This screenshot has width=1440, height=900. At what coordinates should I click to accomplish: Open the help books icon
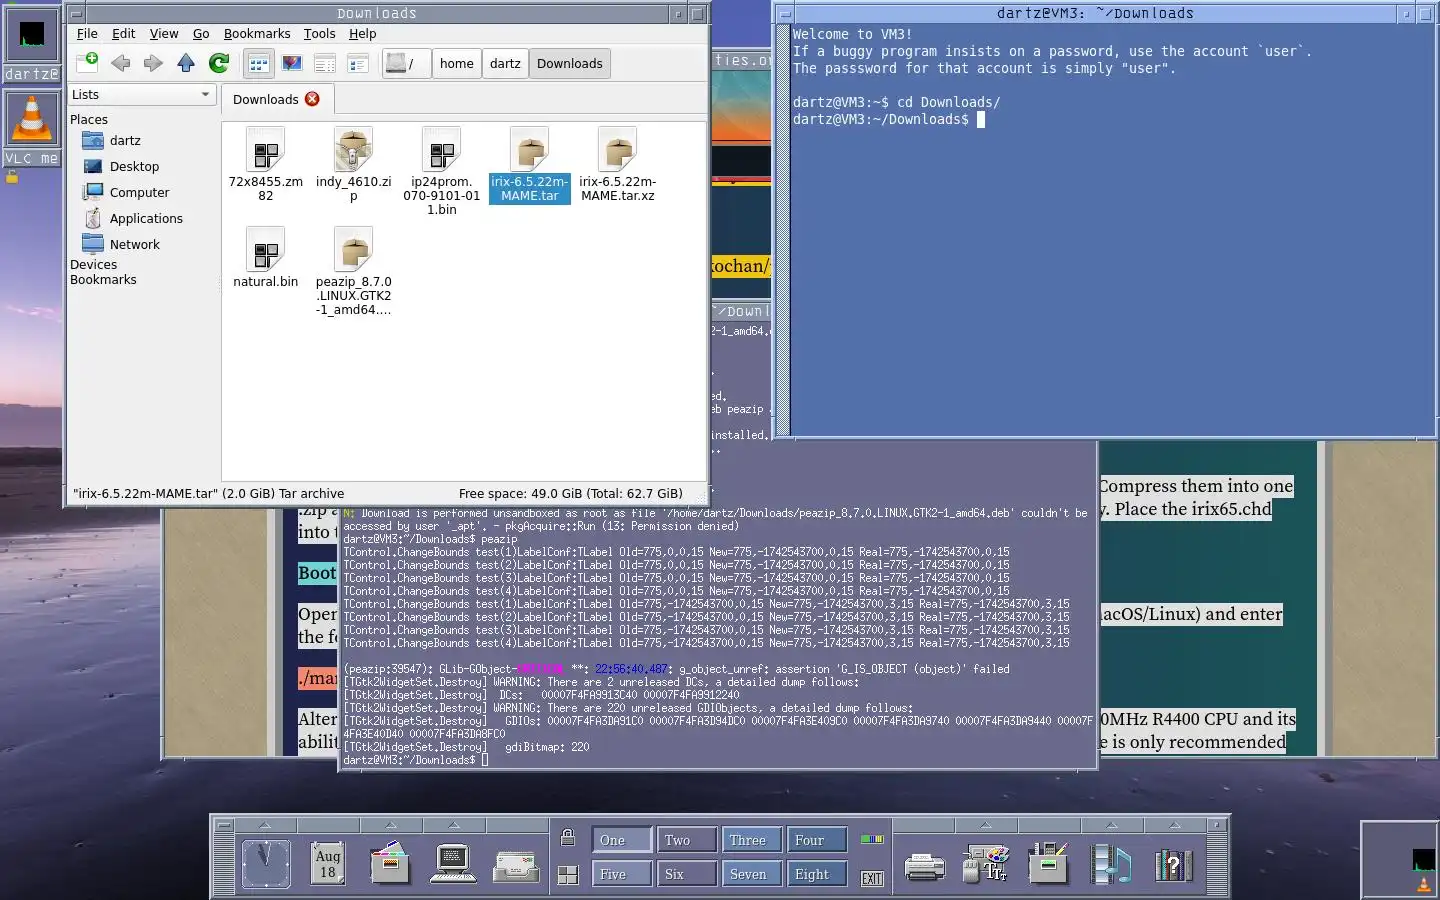pyautogui.click(x=1173, y=864)
